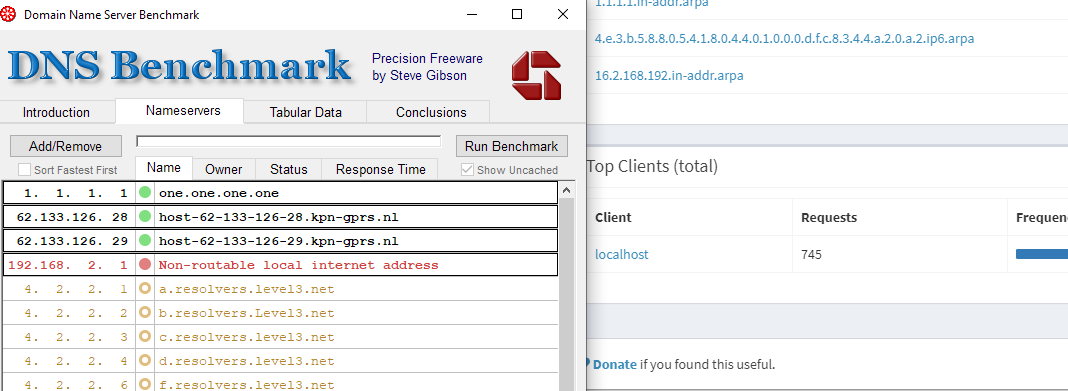Click the Donate link
The image size is (1068, 391).
(x=614, y=364)
